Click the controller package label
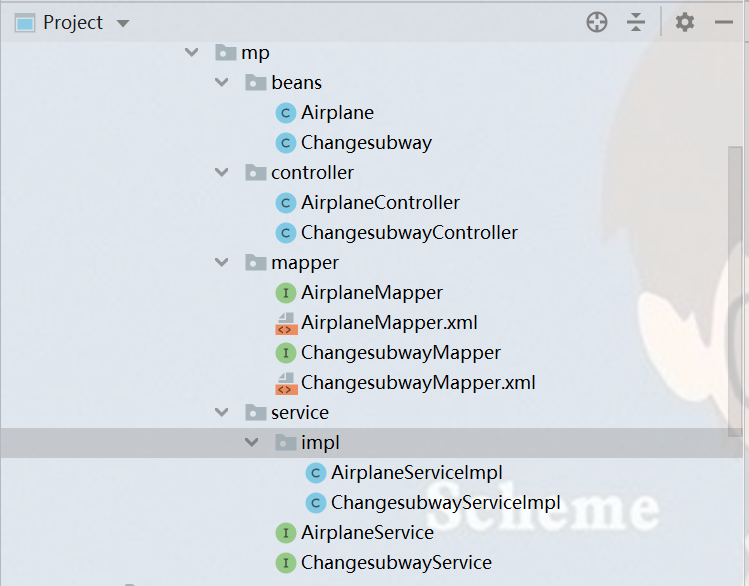This screenshot has width=749, height=586. pyautogui.click(x=312, y=172)
